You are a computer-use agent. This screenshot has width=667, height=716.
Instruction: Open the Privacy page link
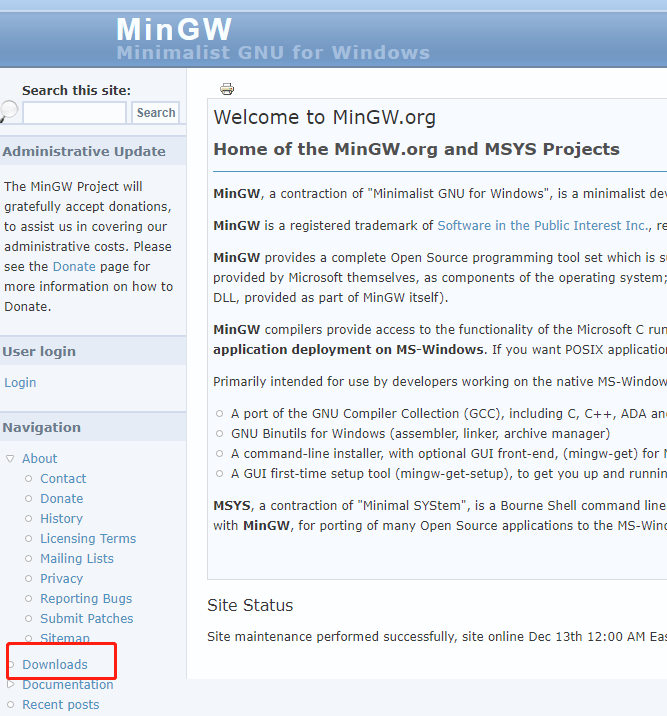pyautogui.click(x=62, y=579)
